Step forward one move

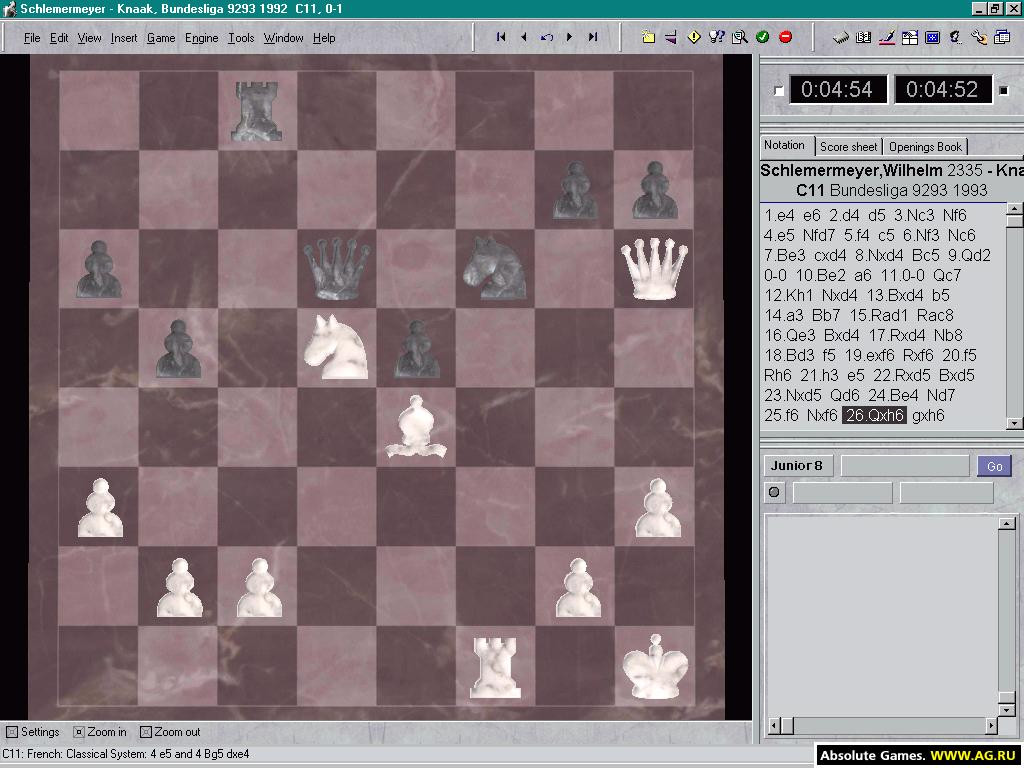point(569,37)
